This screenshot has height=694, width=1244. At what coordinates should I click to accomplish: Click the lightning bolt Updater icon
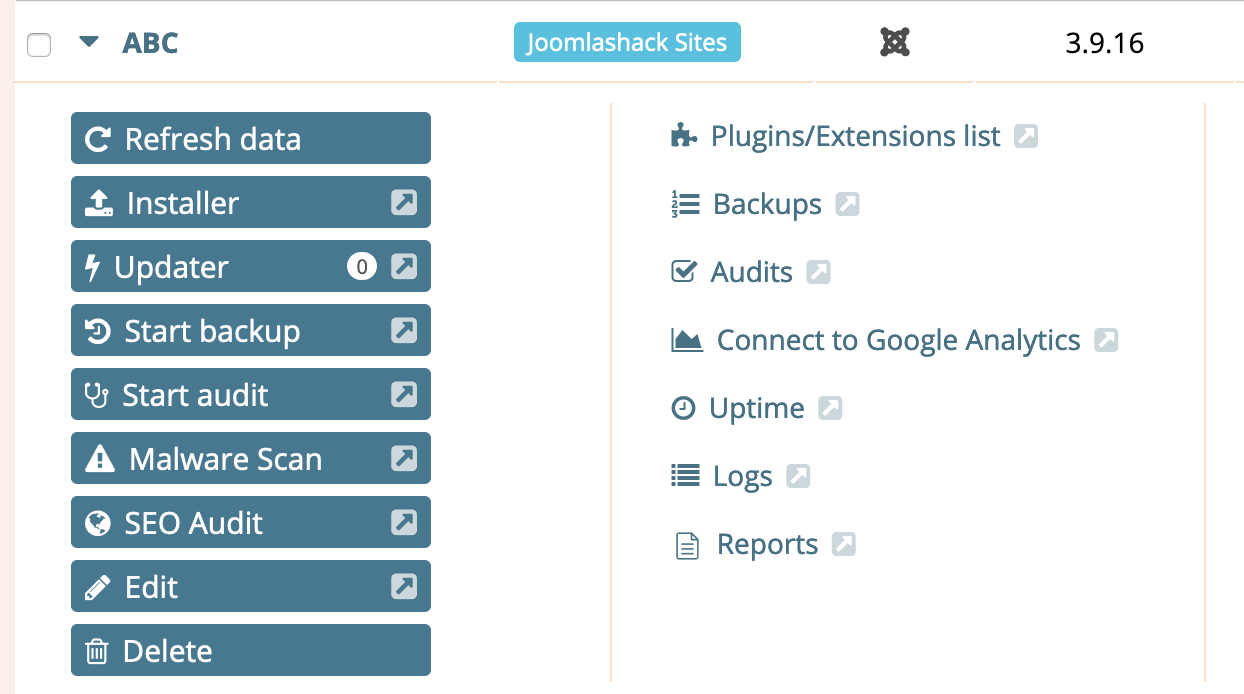pyautogui.click(x=93, y=268)
